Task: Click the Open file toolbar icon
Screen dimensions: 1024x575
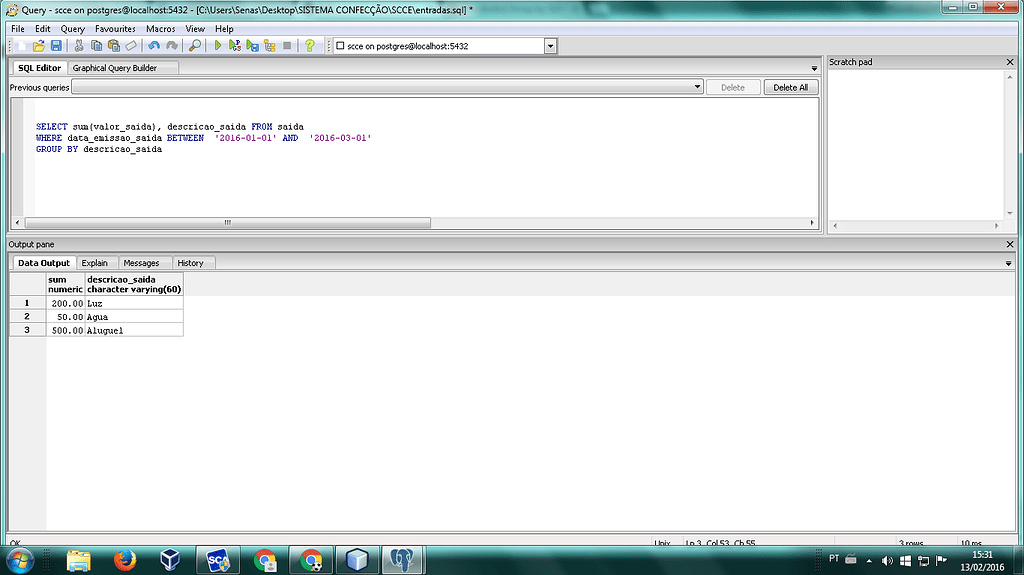Action: pos(39,46)
